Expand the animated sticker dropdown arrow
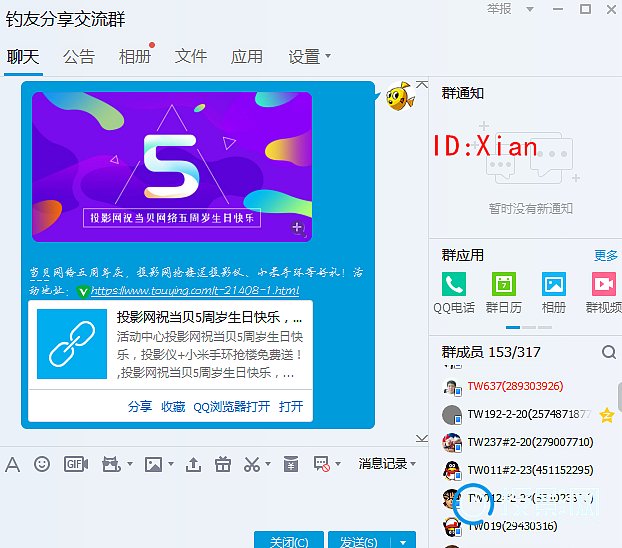 coord(130,463)
